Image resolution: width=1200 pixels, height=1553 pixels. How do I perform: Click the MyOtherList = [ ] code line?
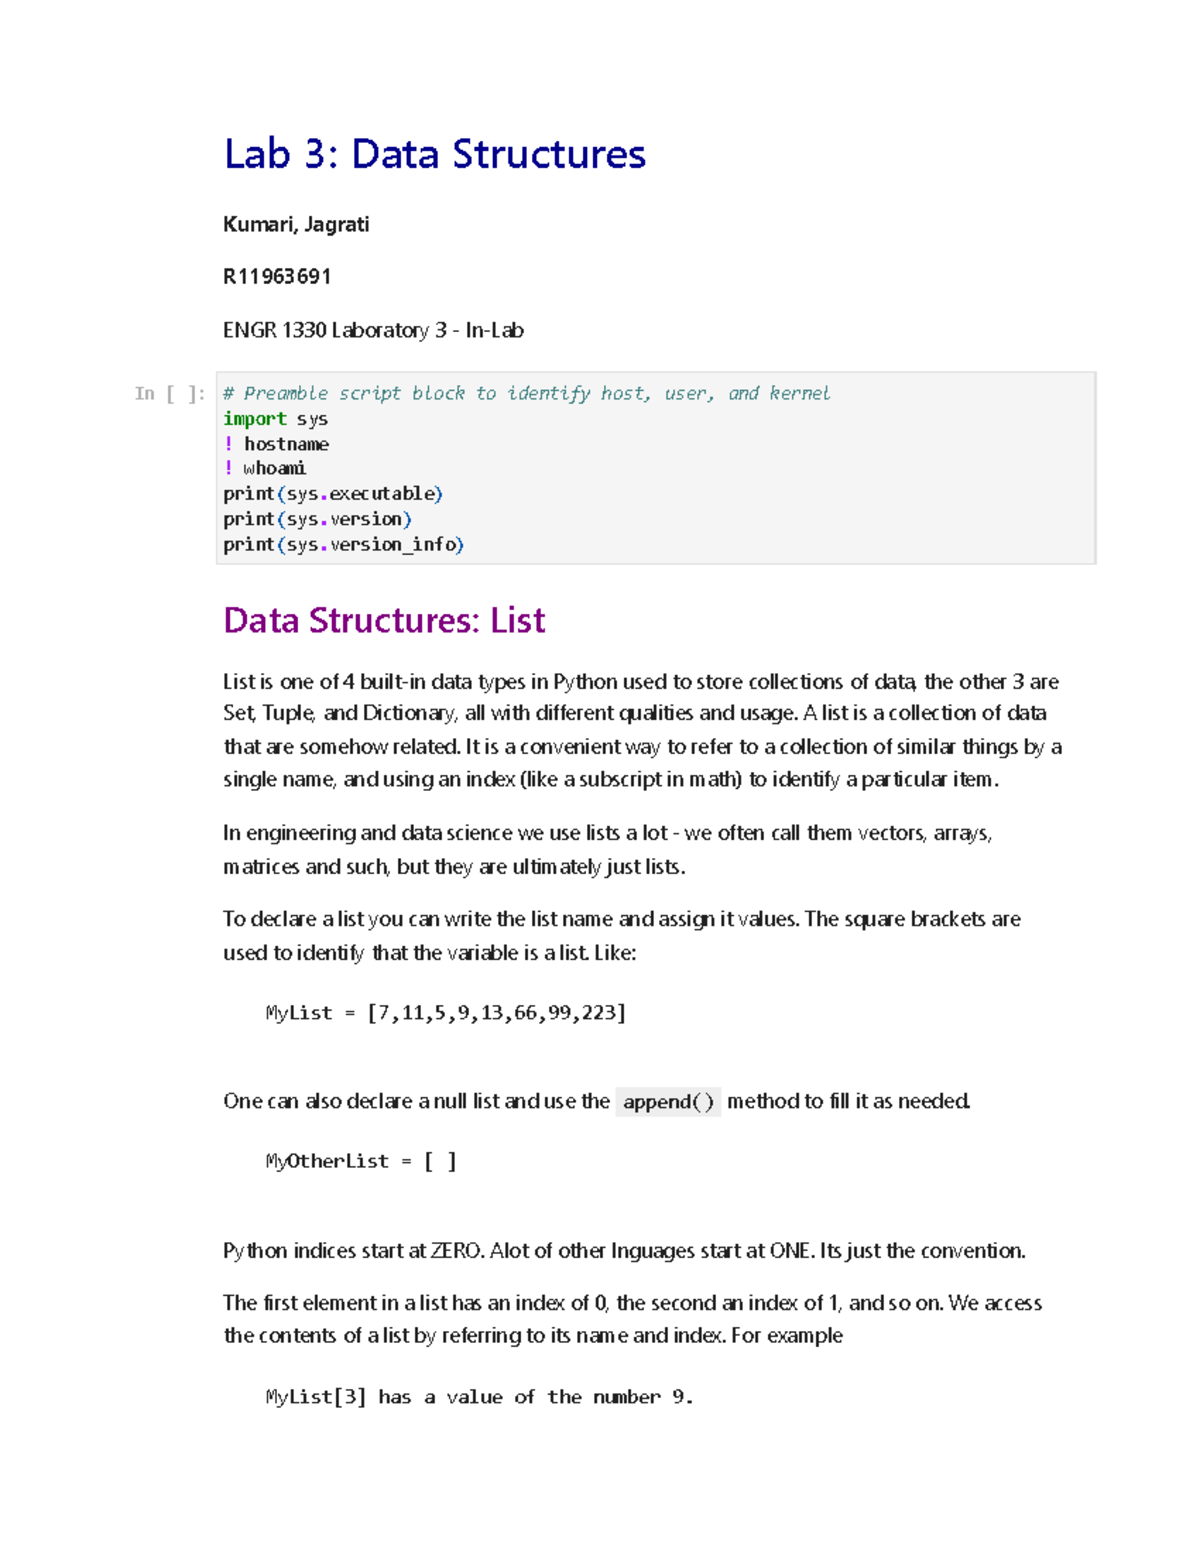361,1161
